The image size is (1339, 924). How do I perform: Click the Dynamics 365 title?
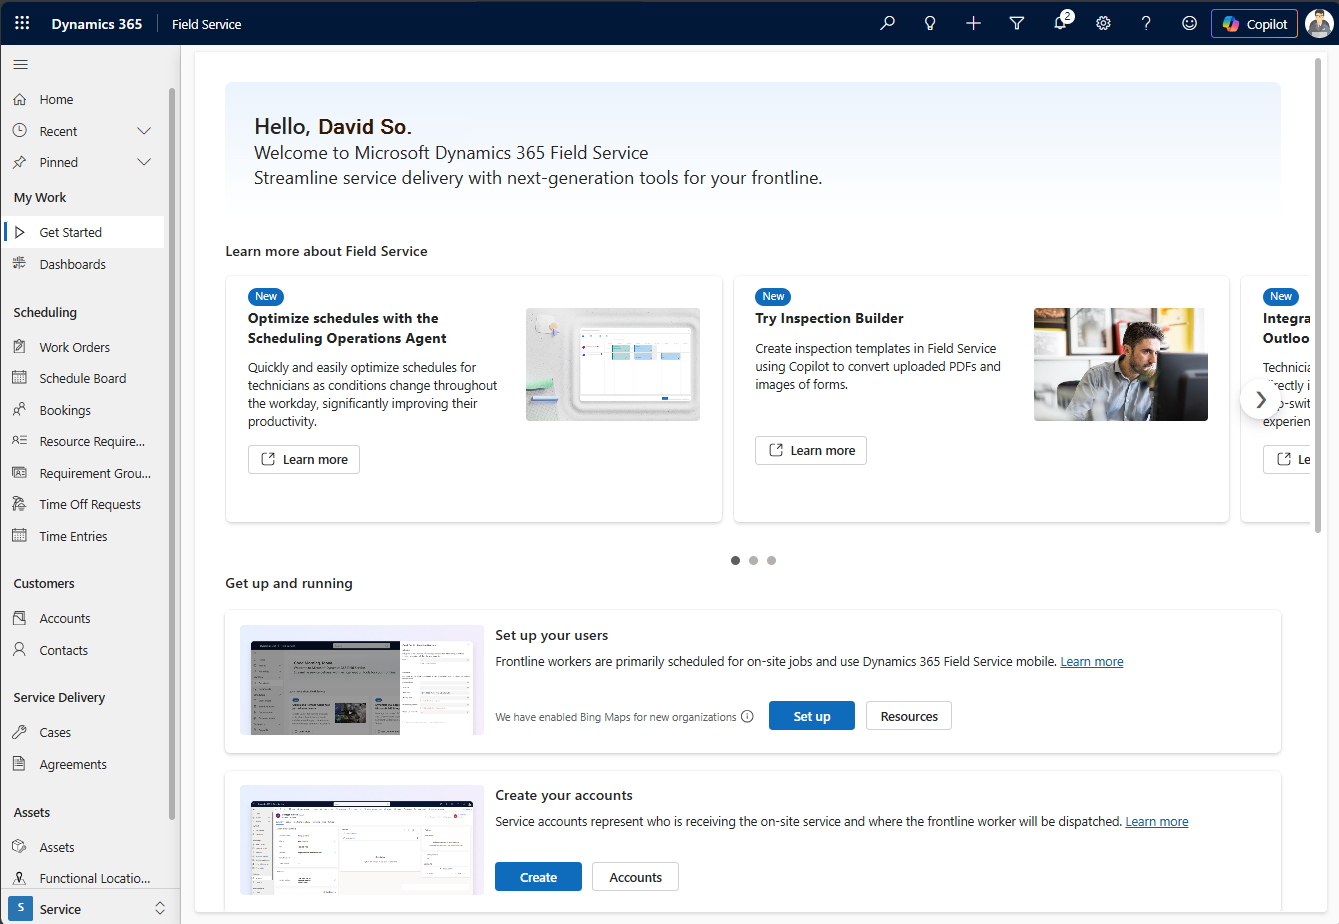coord(97,24)
